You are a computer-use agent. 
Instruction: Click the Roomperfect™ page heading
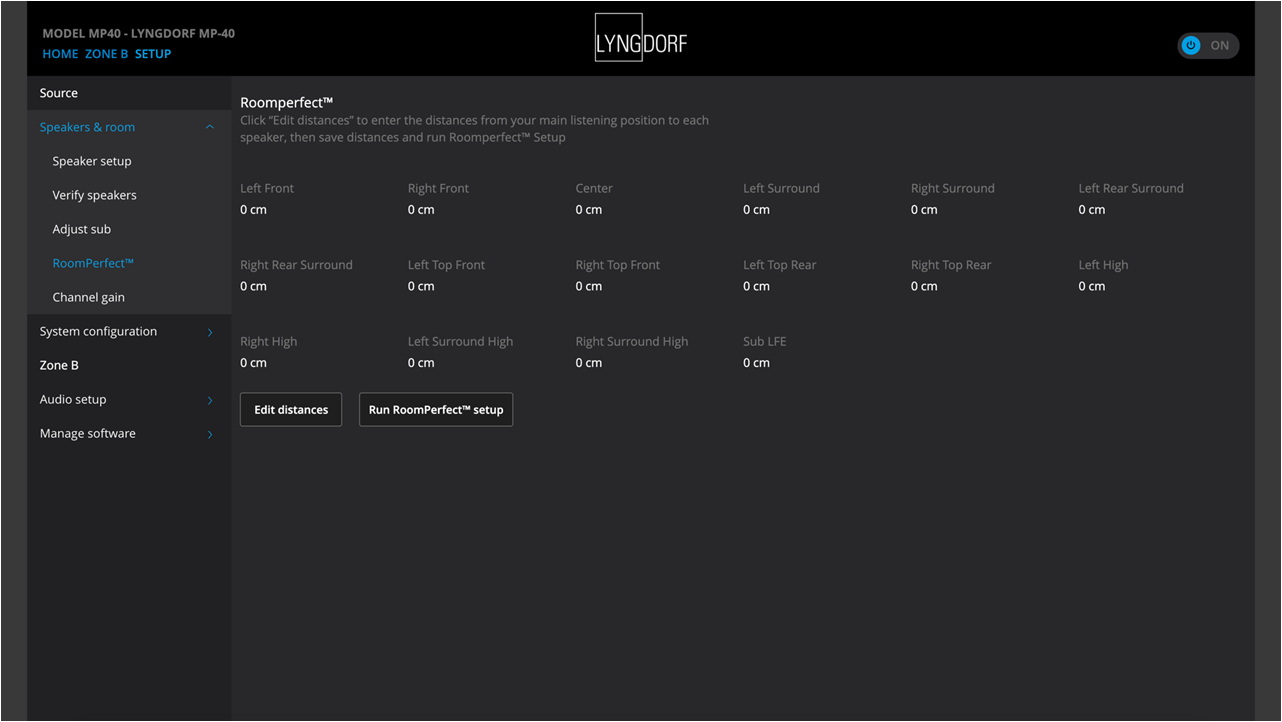click(x=287, y=102)
